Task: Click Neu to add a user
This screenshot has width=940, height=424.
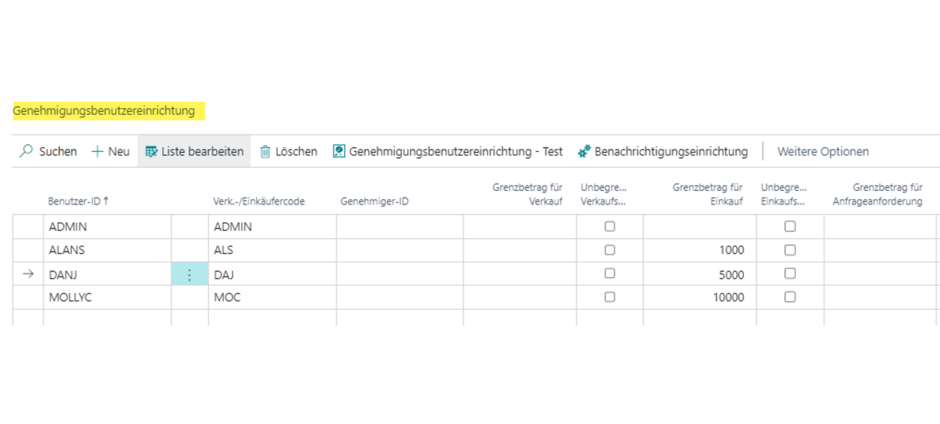Action: click(110, 152)
